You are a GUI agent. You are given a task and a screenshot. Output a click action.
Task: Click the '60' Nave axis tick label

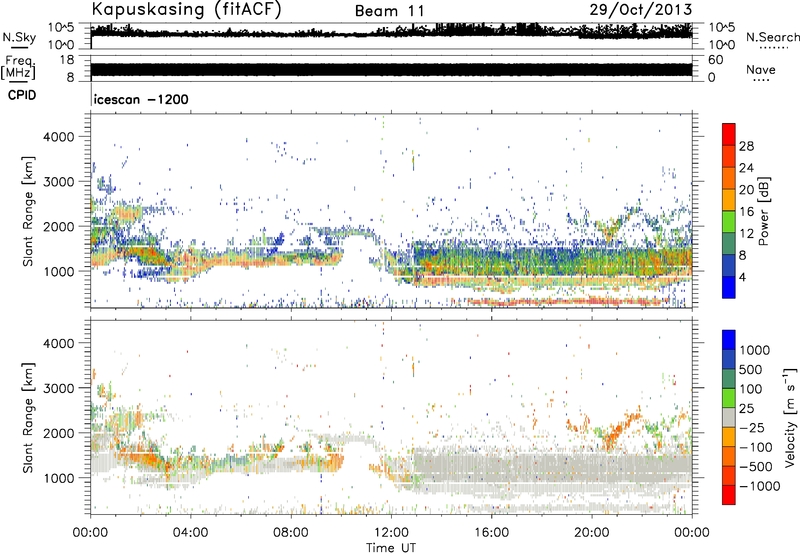(716, 60)
